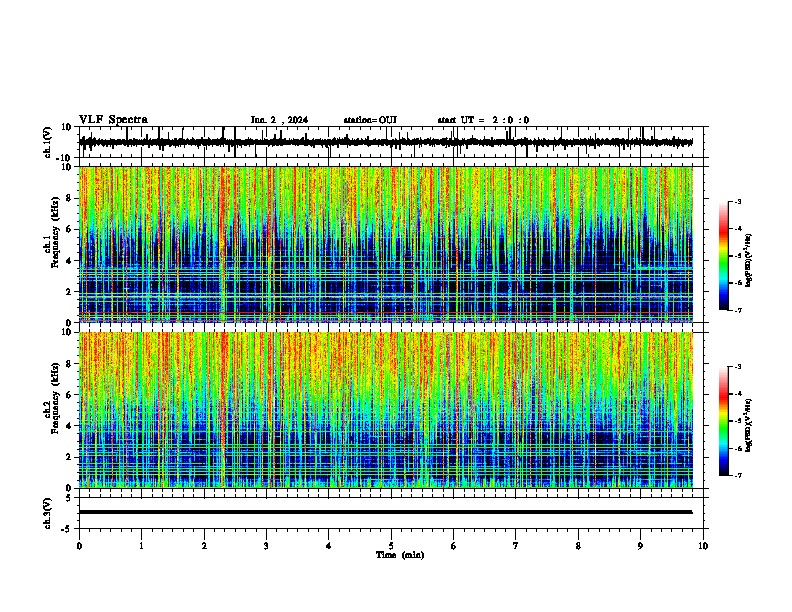Click time axis tick label "3"
This screenshot has width=792, height=612.
coord(266,546)
